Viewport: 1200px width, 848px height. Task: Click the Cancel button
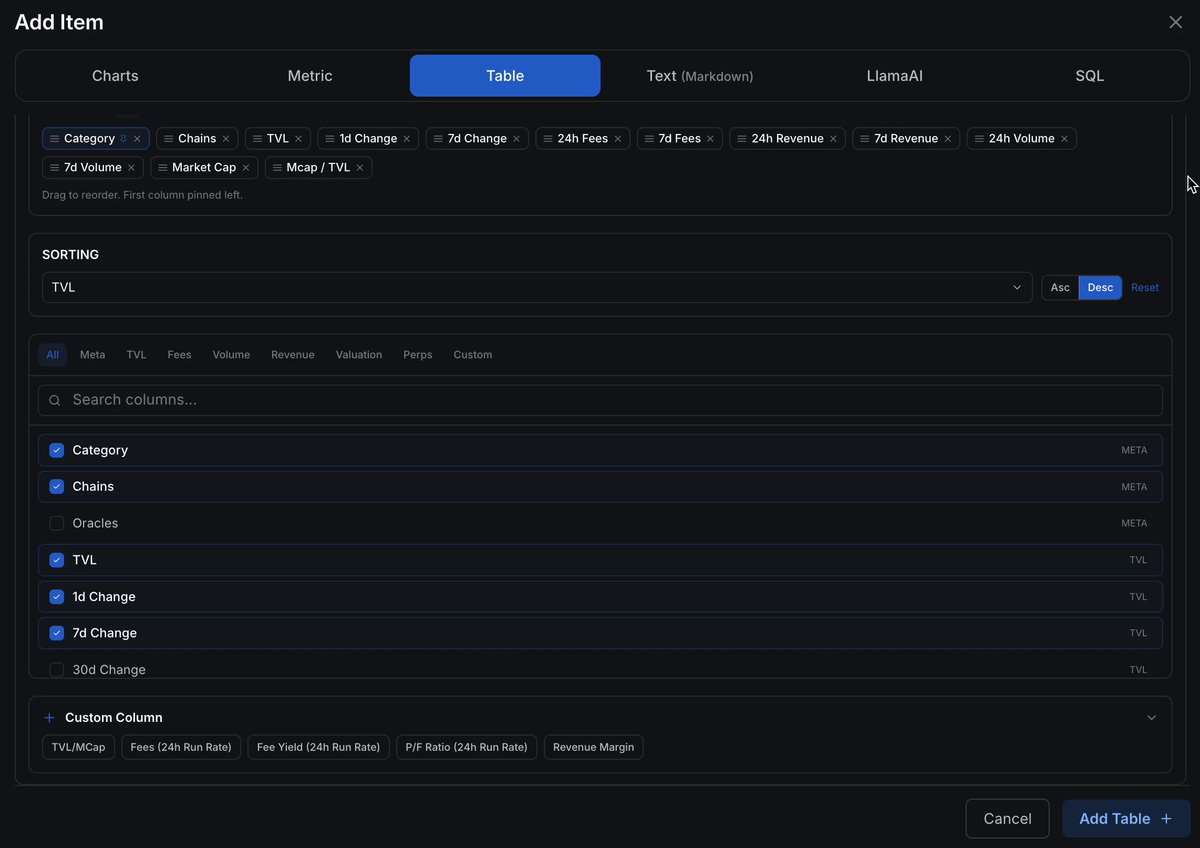pyautogui.click(x=1007, y=819)
